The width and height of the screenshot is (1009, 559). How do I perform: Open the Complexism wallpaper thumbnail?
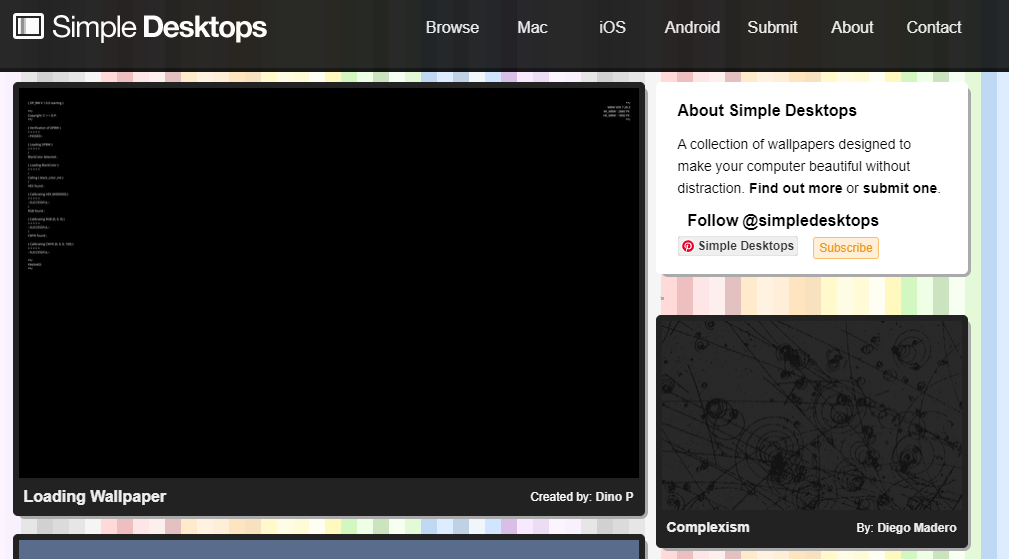coord(811,415)
